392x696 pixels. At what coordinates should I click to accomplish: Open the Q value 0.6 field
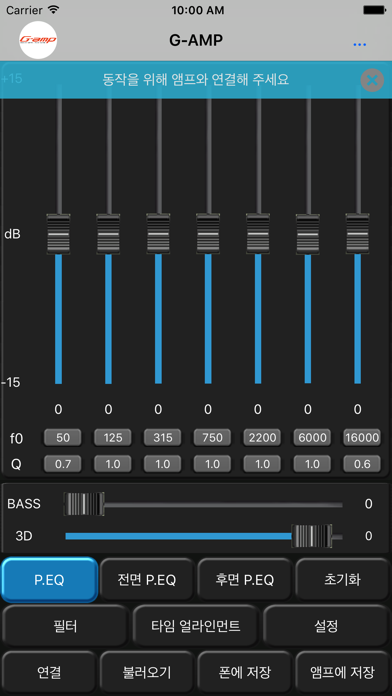(x=362, y=464)
